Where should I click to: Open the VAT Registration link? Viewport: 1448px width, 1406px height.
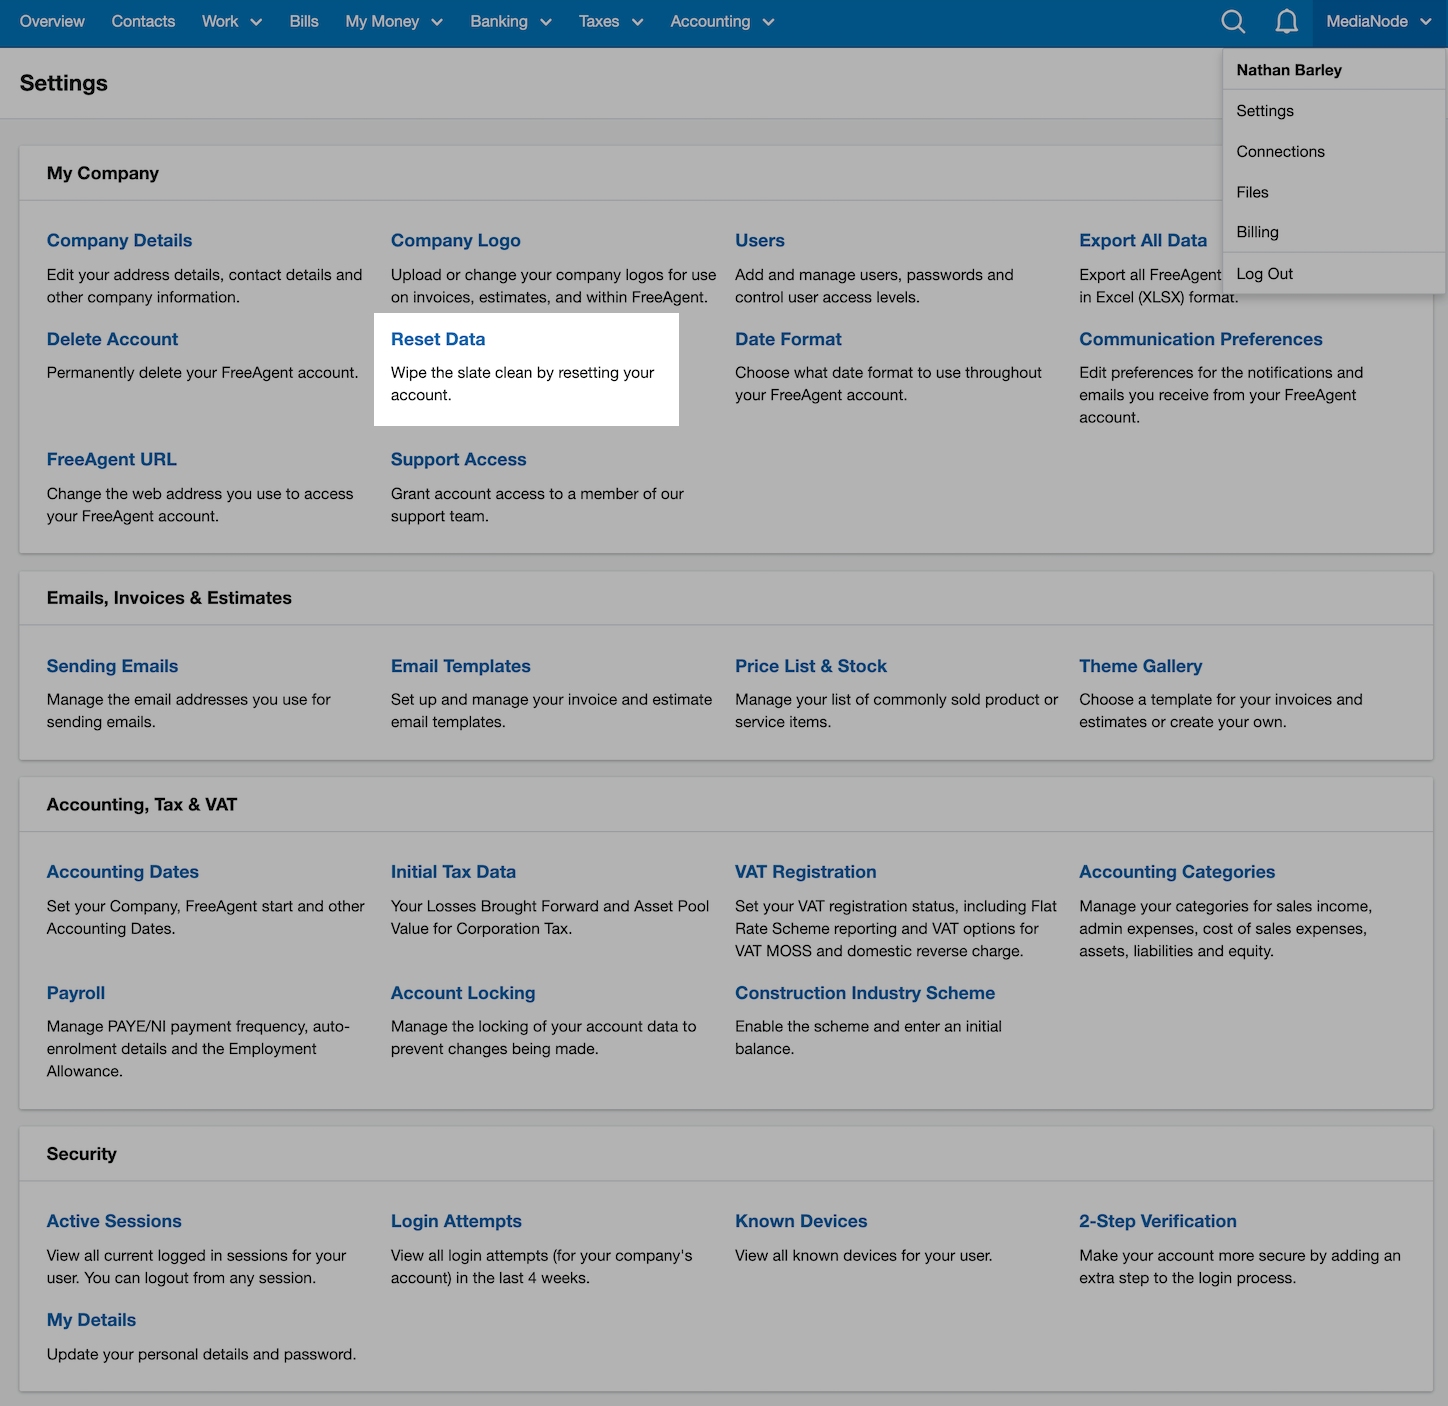click(x=806, y=872)
